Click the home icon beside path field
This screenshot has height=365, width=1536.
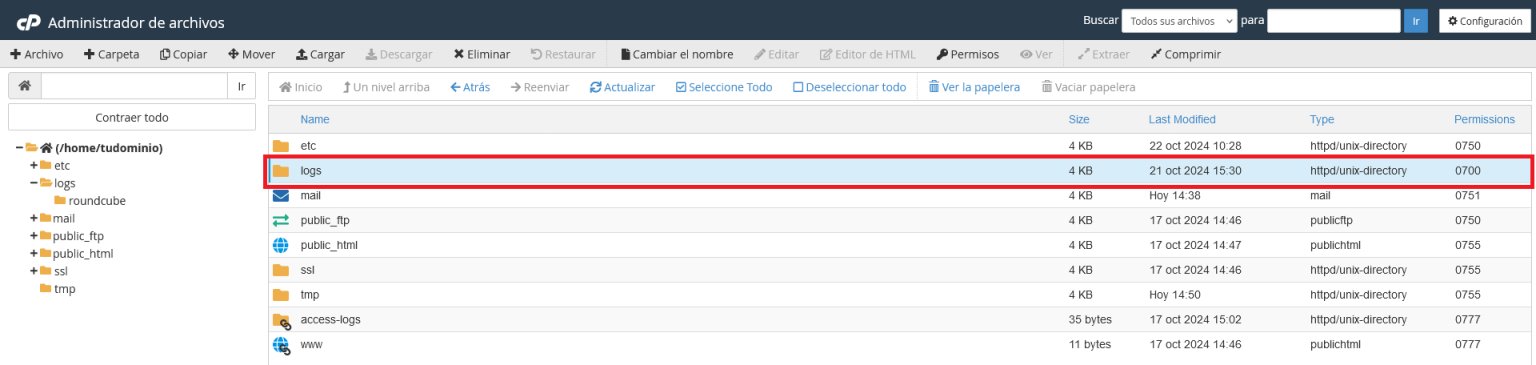pos(25,86)
